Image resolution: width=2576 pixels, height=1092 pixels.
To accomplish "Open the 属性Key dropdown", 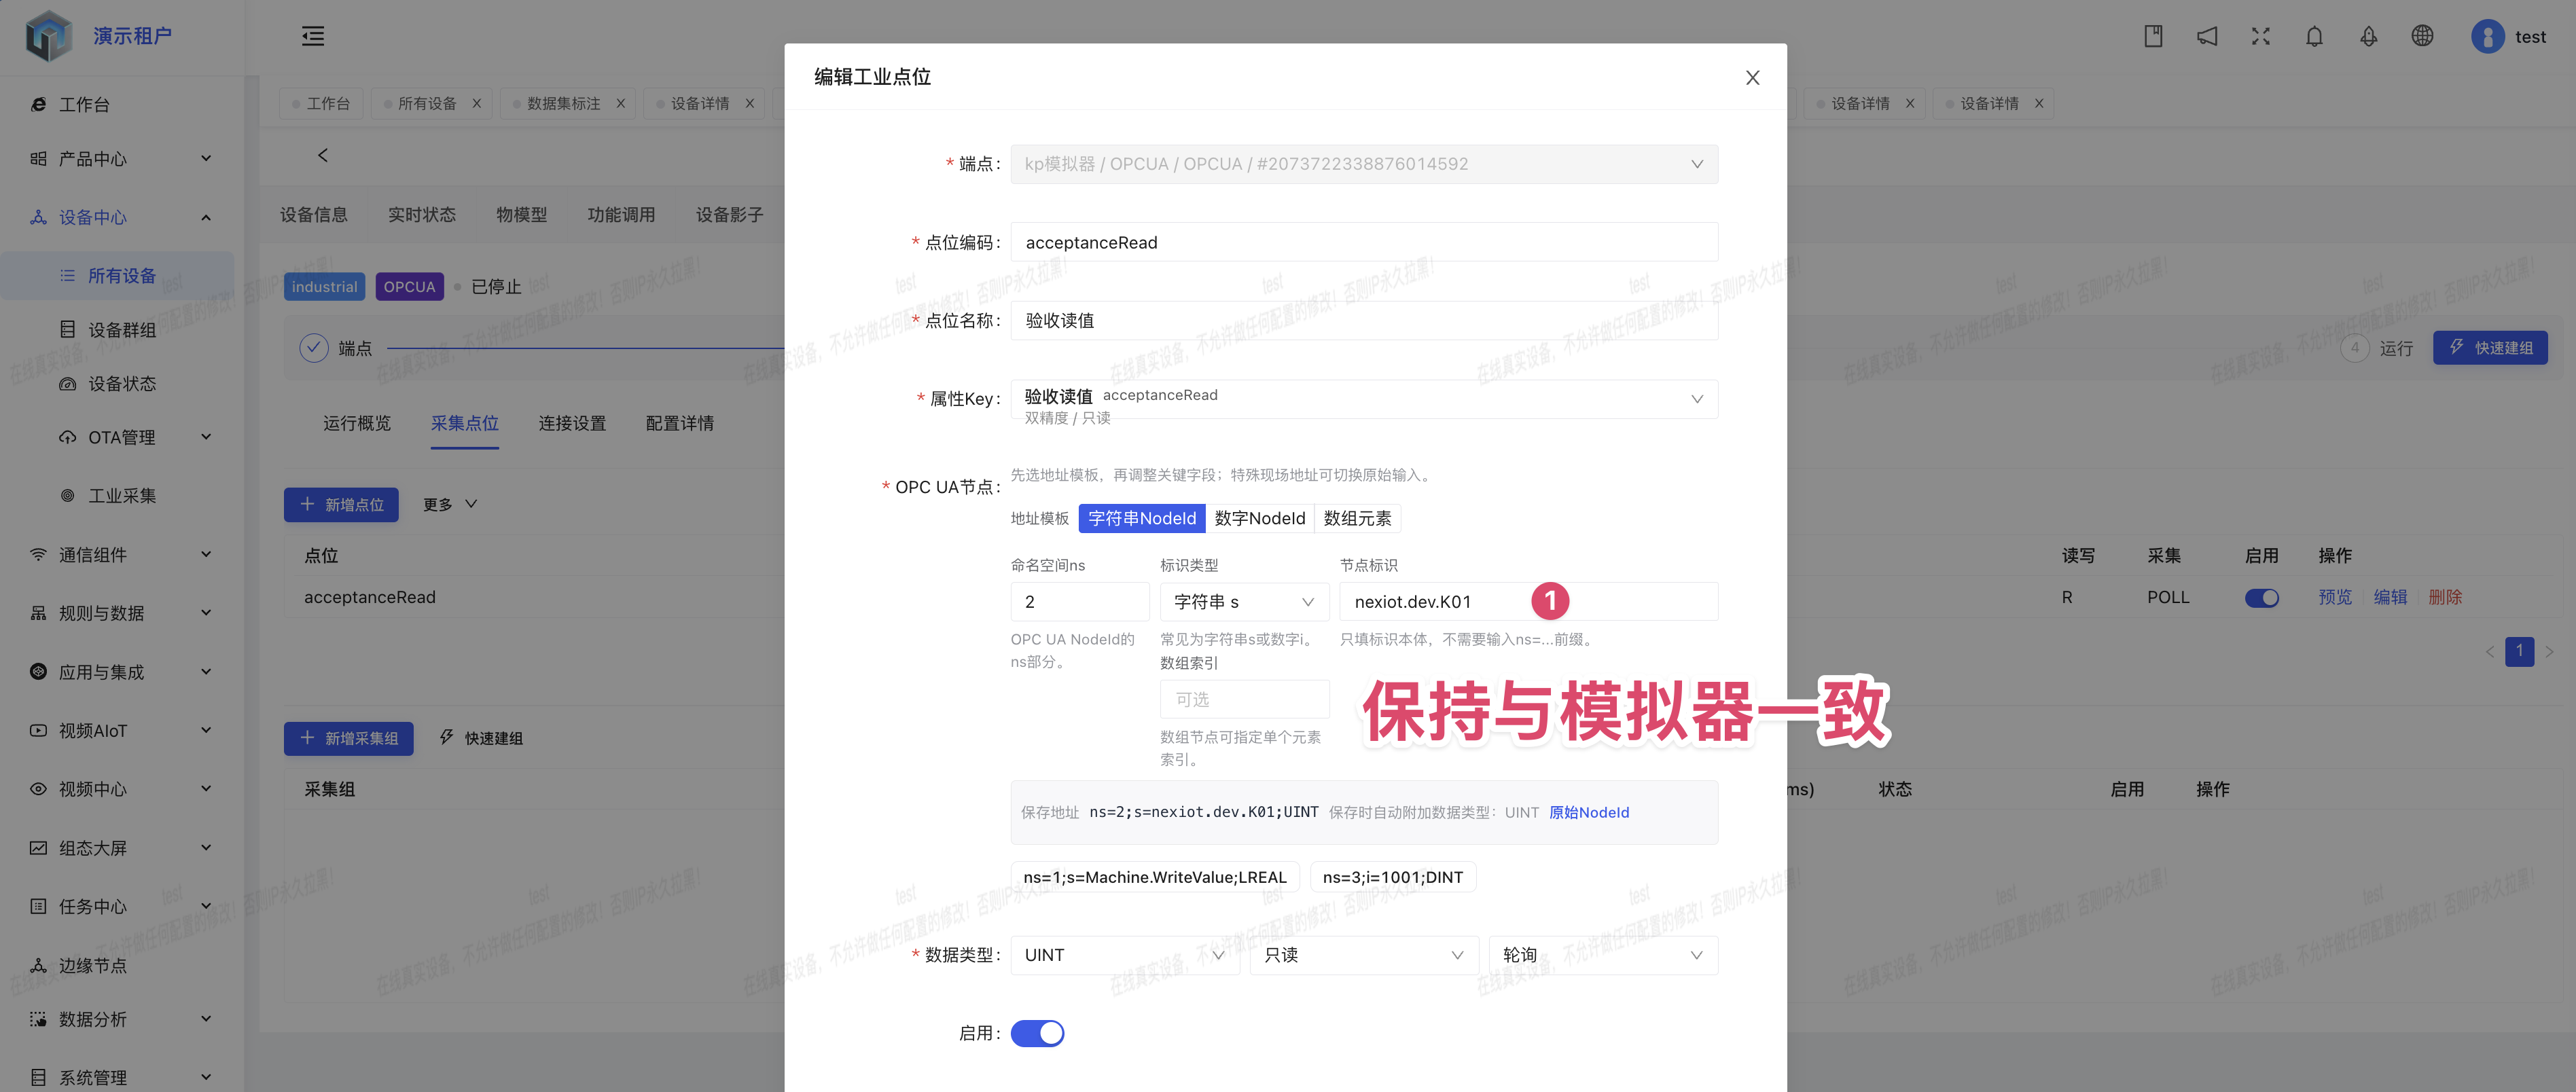I will [1364, 399].
